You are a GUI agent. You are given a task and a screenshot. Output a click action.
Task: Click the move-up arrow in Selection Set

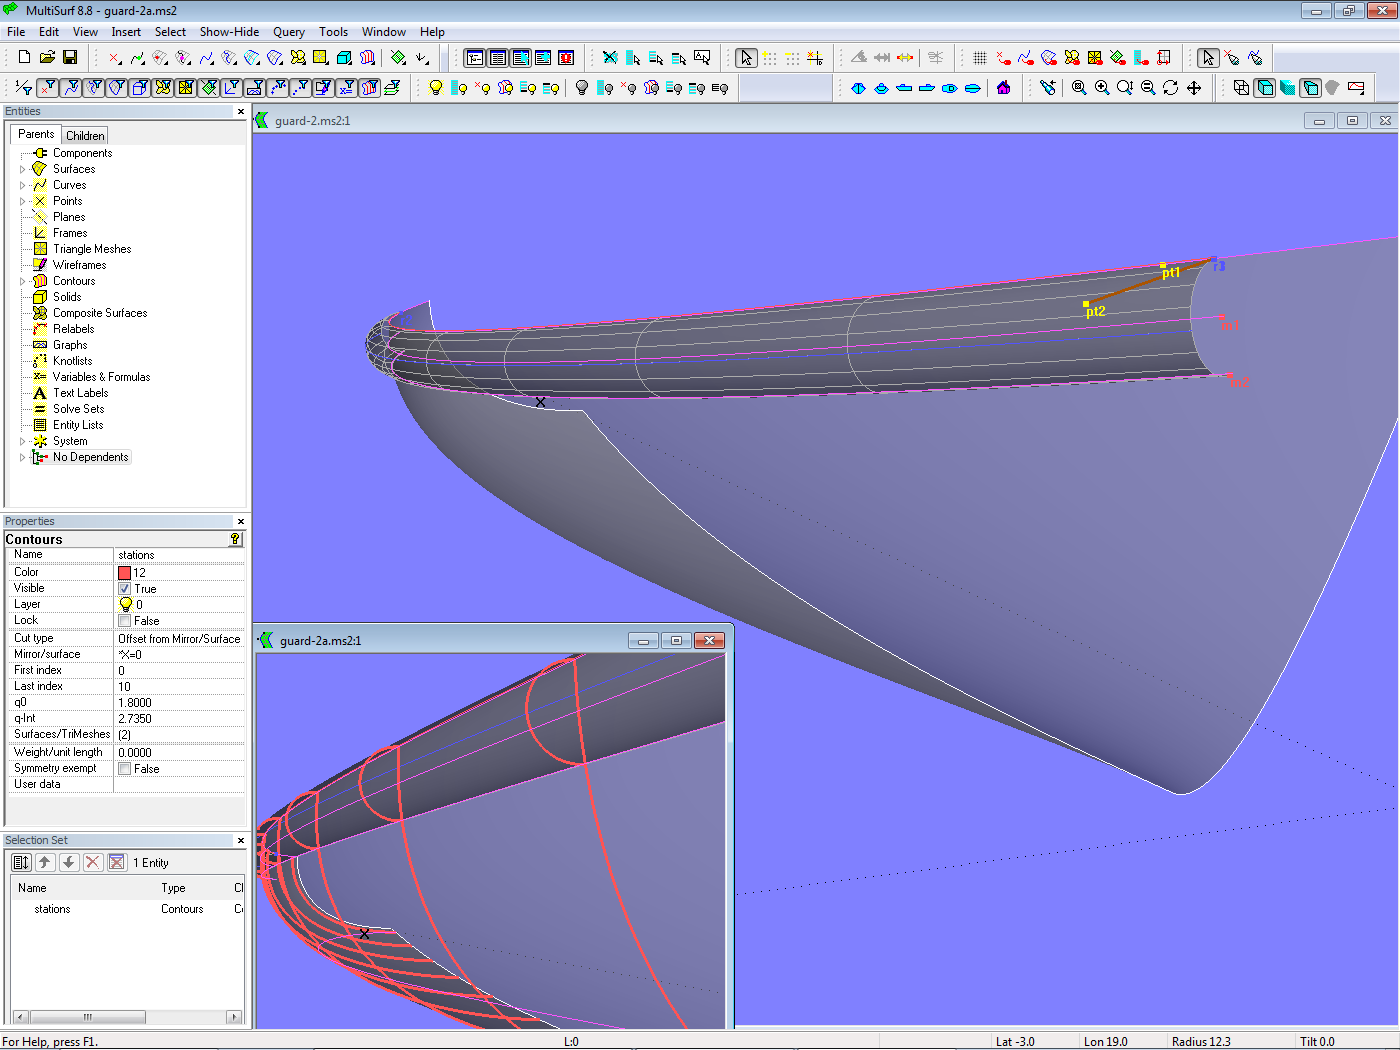click(x=45, y=862)
